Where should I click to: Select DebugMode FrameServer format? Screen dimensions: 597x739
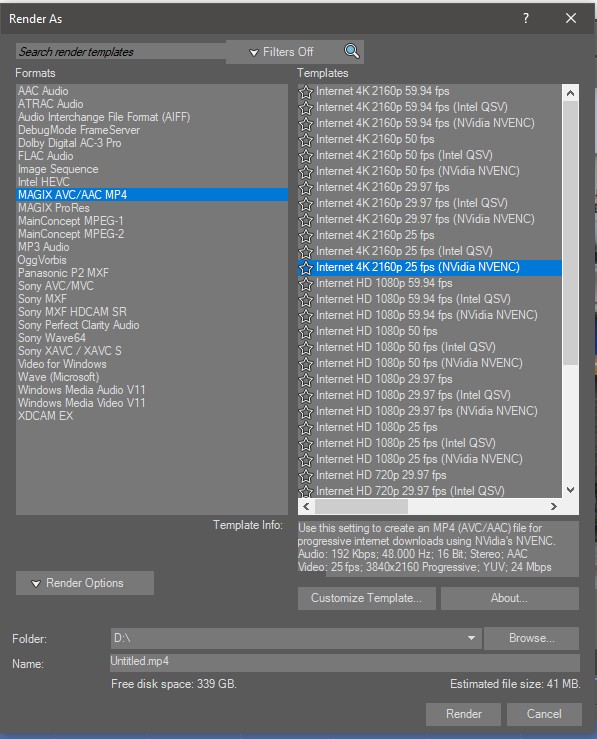pos(152,130)
